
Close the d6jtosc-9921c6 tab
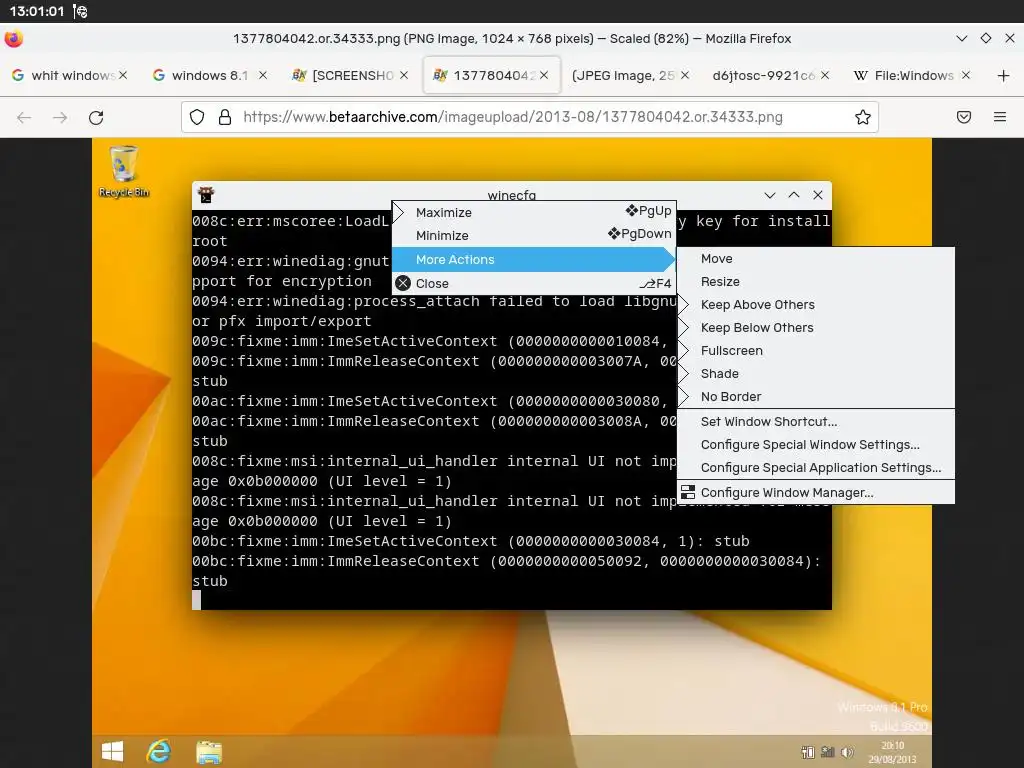825,76
